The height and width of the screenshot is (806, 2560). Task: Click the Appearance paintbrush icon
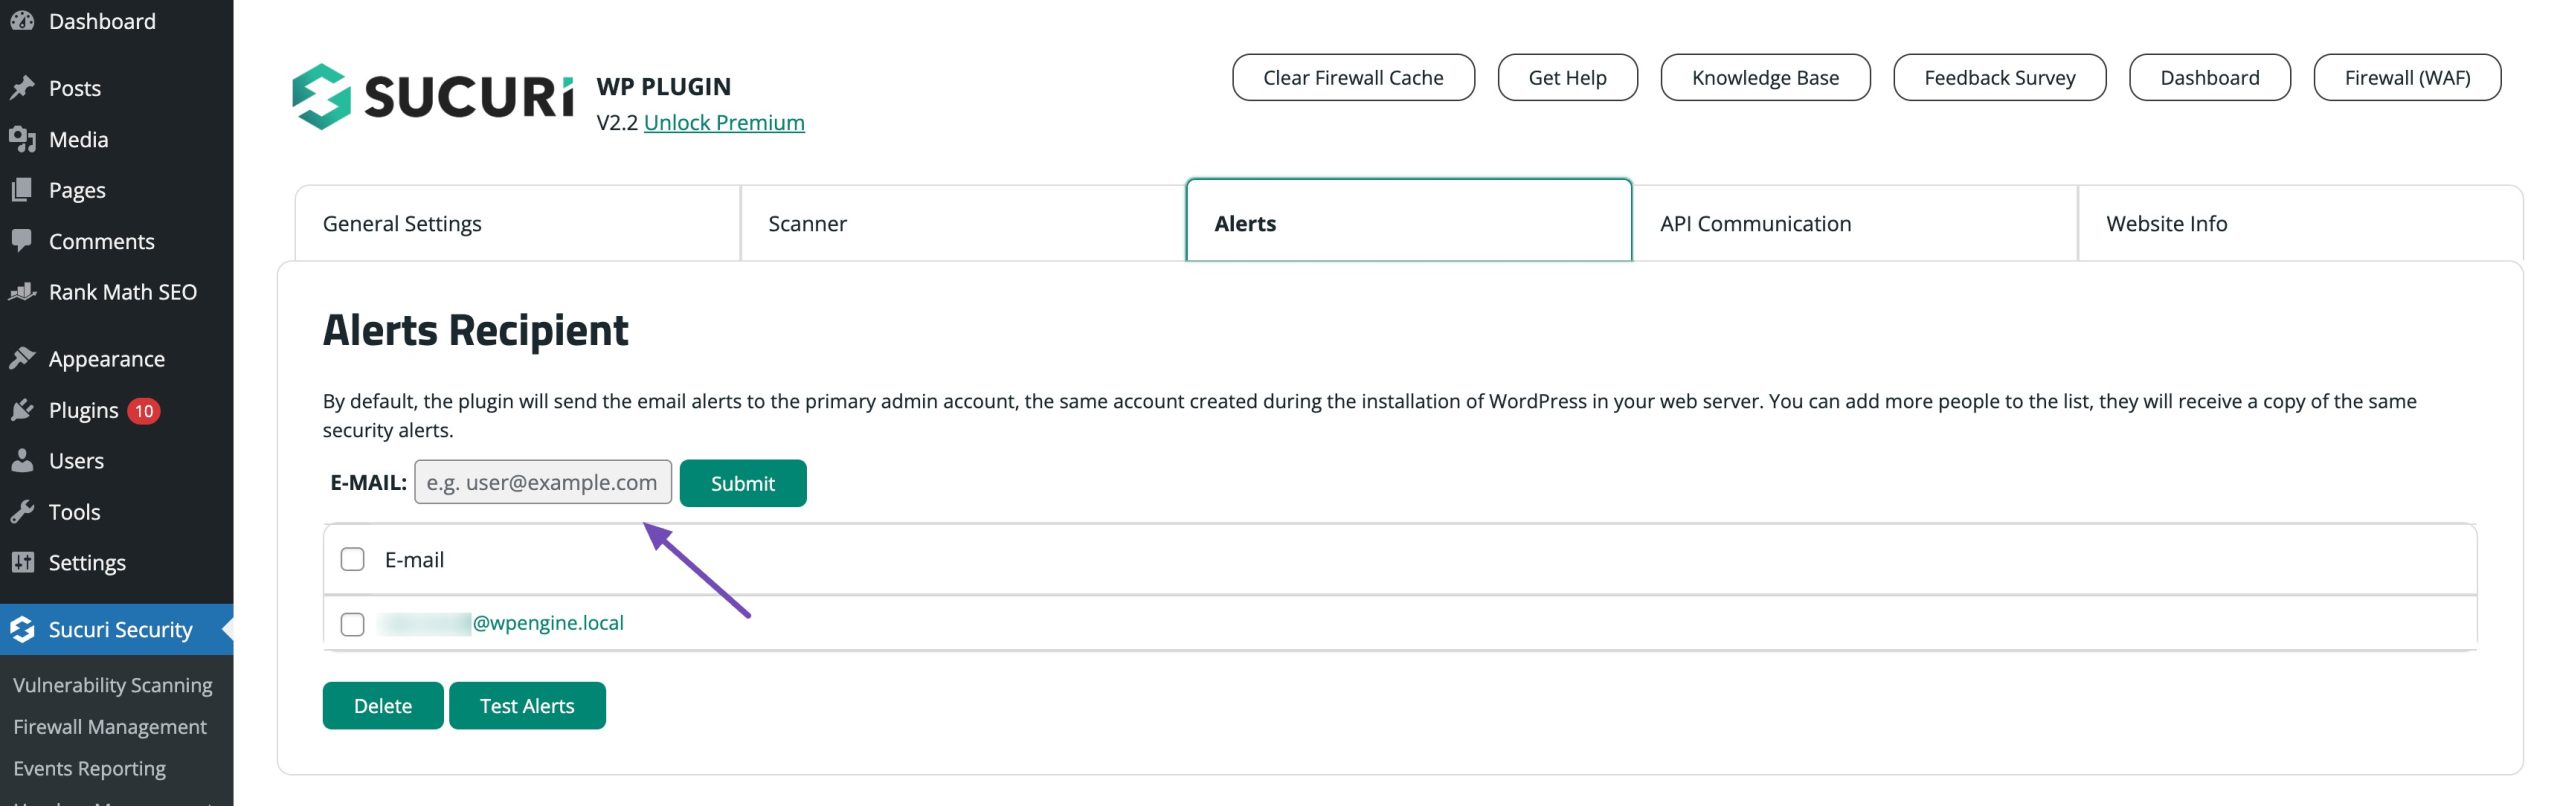(22, 358)
